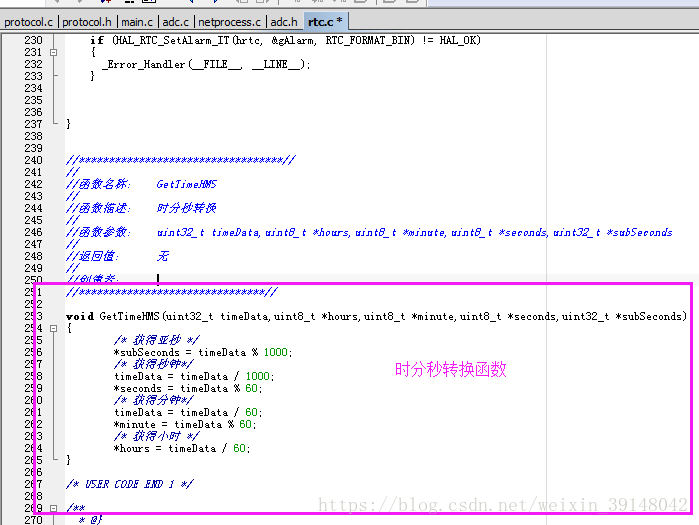Place cursor on HAL_RTC_SetAlarm_IT call
Viewport: 699px width, 525px height.
tap(171, 41)
